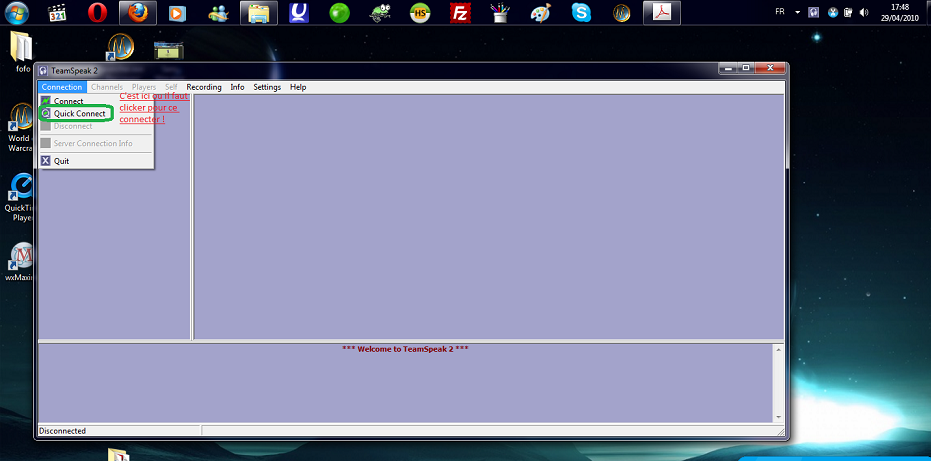Open the Recording menu

click(x=204, y=87)
